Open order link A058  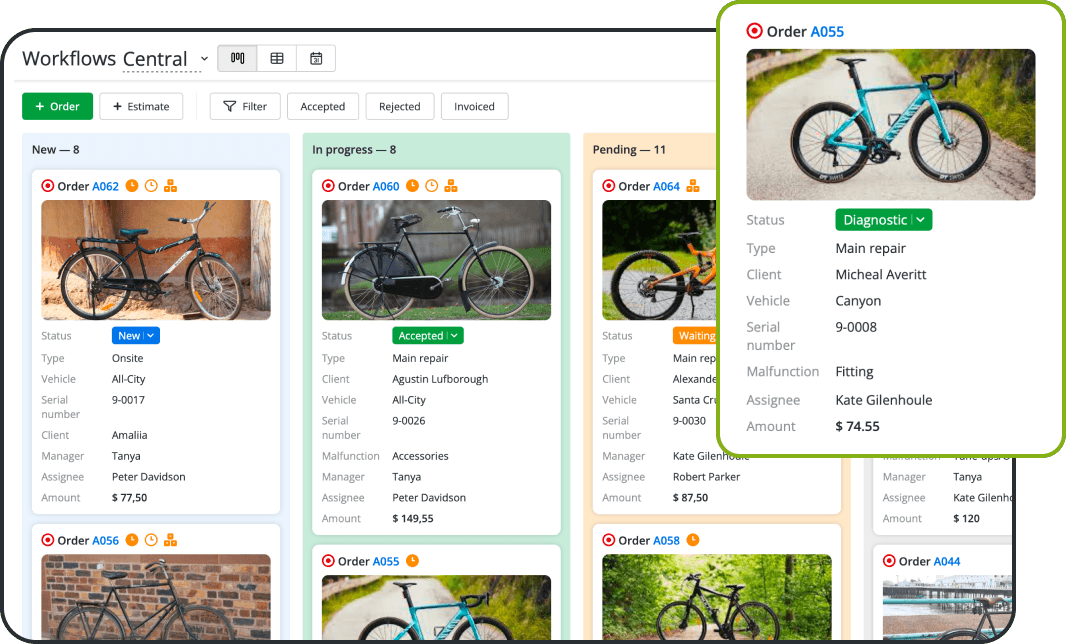click(666, 541)
